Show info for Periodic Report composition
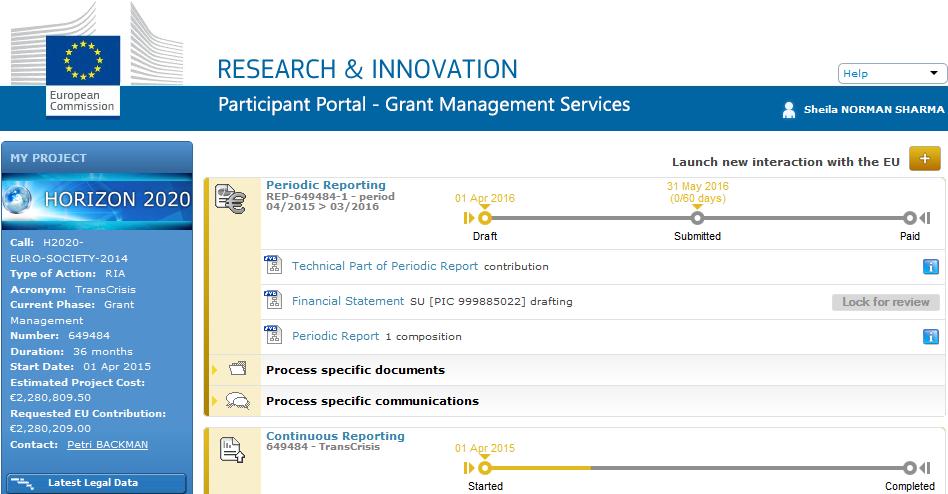This screenshot has width=948, height=494. (x=930, y=336)
